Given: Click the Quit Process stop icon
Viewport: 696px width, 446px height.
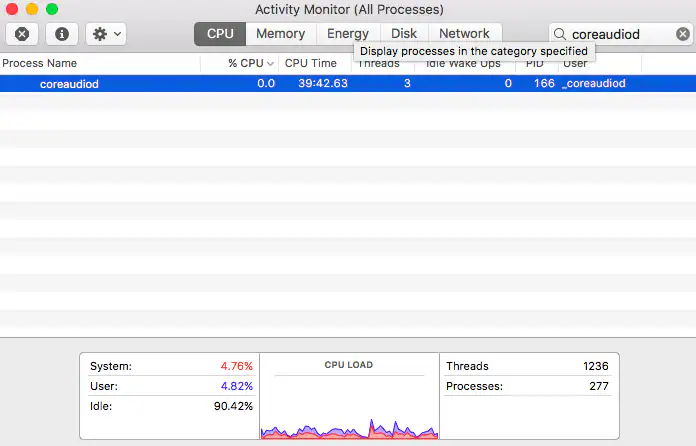Looking at the screenshot, I should pos(22,34).
